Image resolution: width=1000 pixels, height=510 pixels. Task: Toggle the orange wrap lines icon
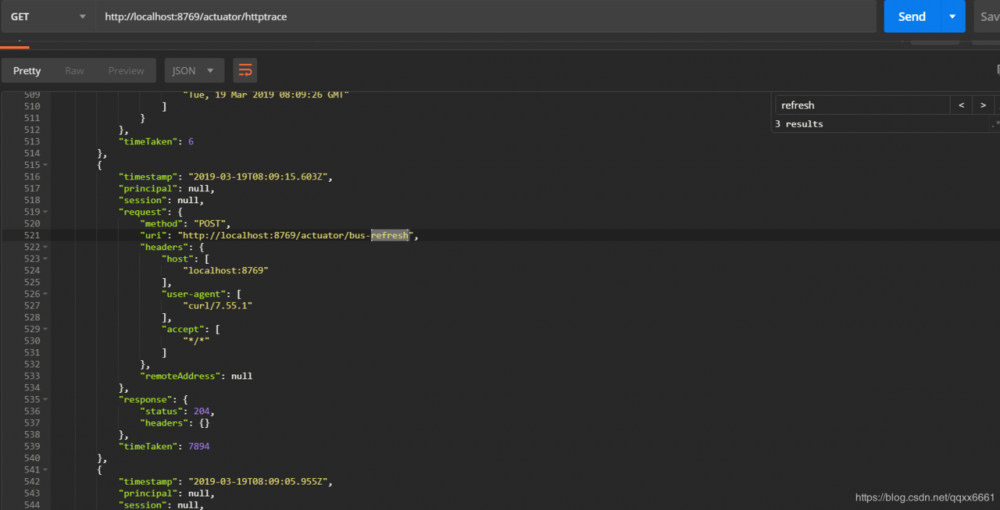245,71
